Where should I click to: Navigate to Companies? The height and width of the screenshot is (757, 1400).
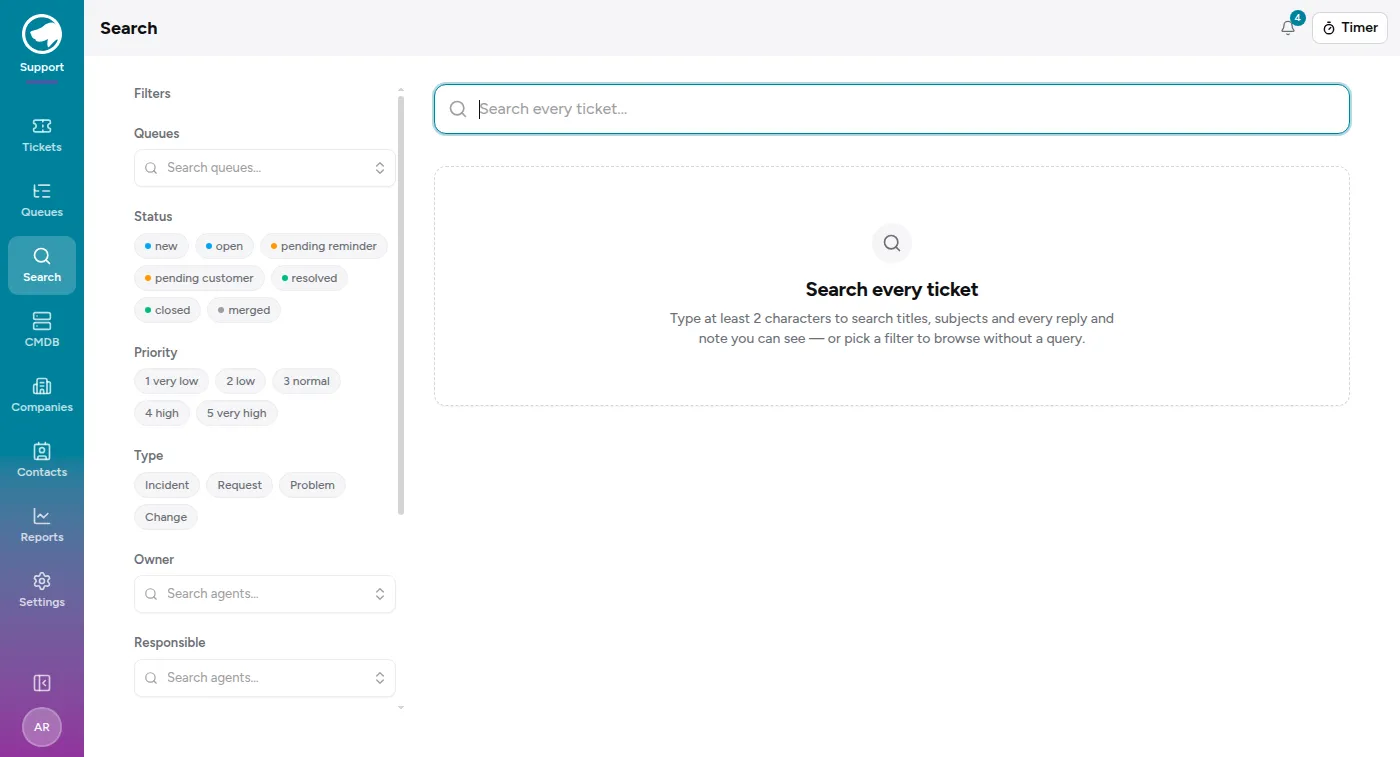tap(42, 395)
